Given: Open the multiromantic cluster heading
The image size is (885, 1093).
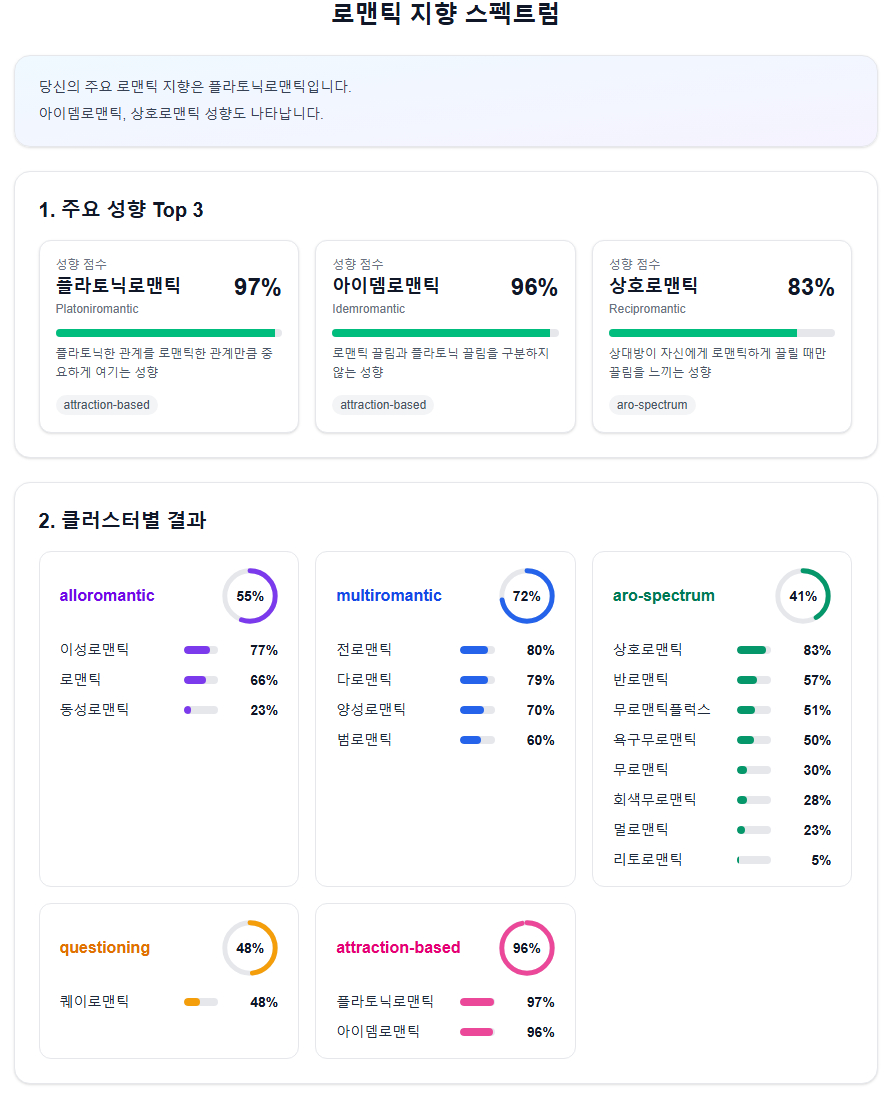Looking at the screenshot, I should [x=389, y=596].
